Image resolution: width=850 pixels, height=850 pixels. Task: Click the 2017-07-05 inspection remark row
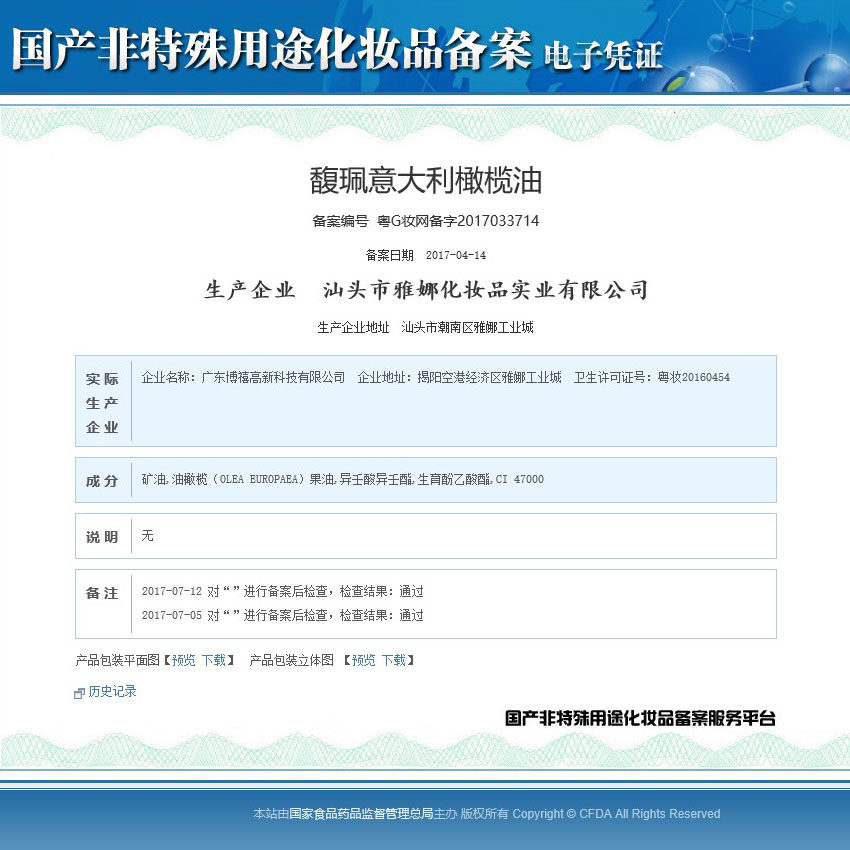[x=282, y=615]
